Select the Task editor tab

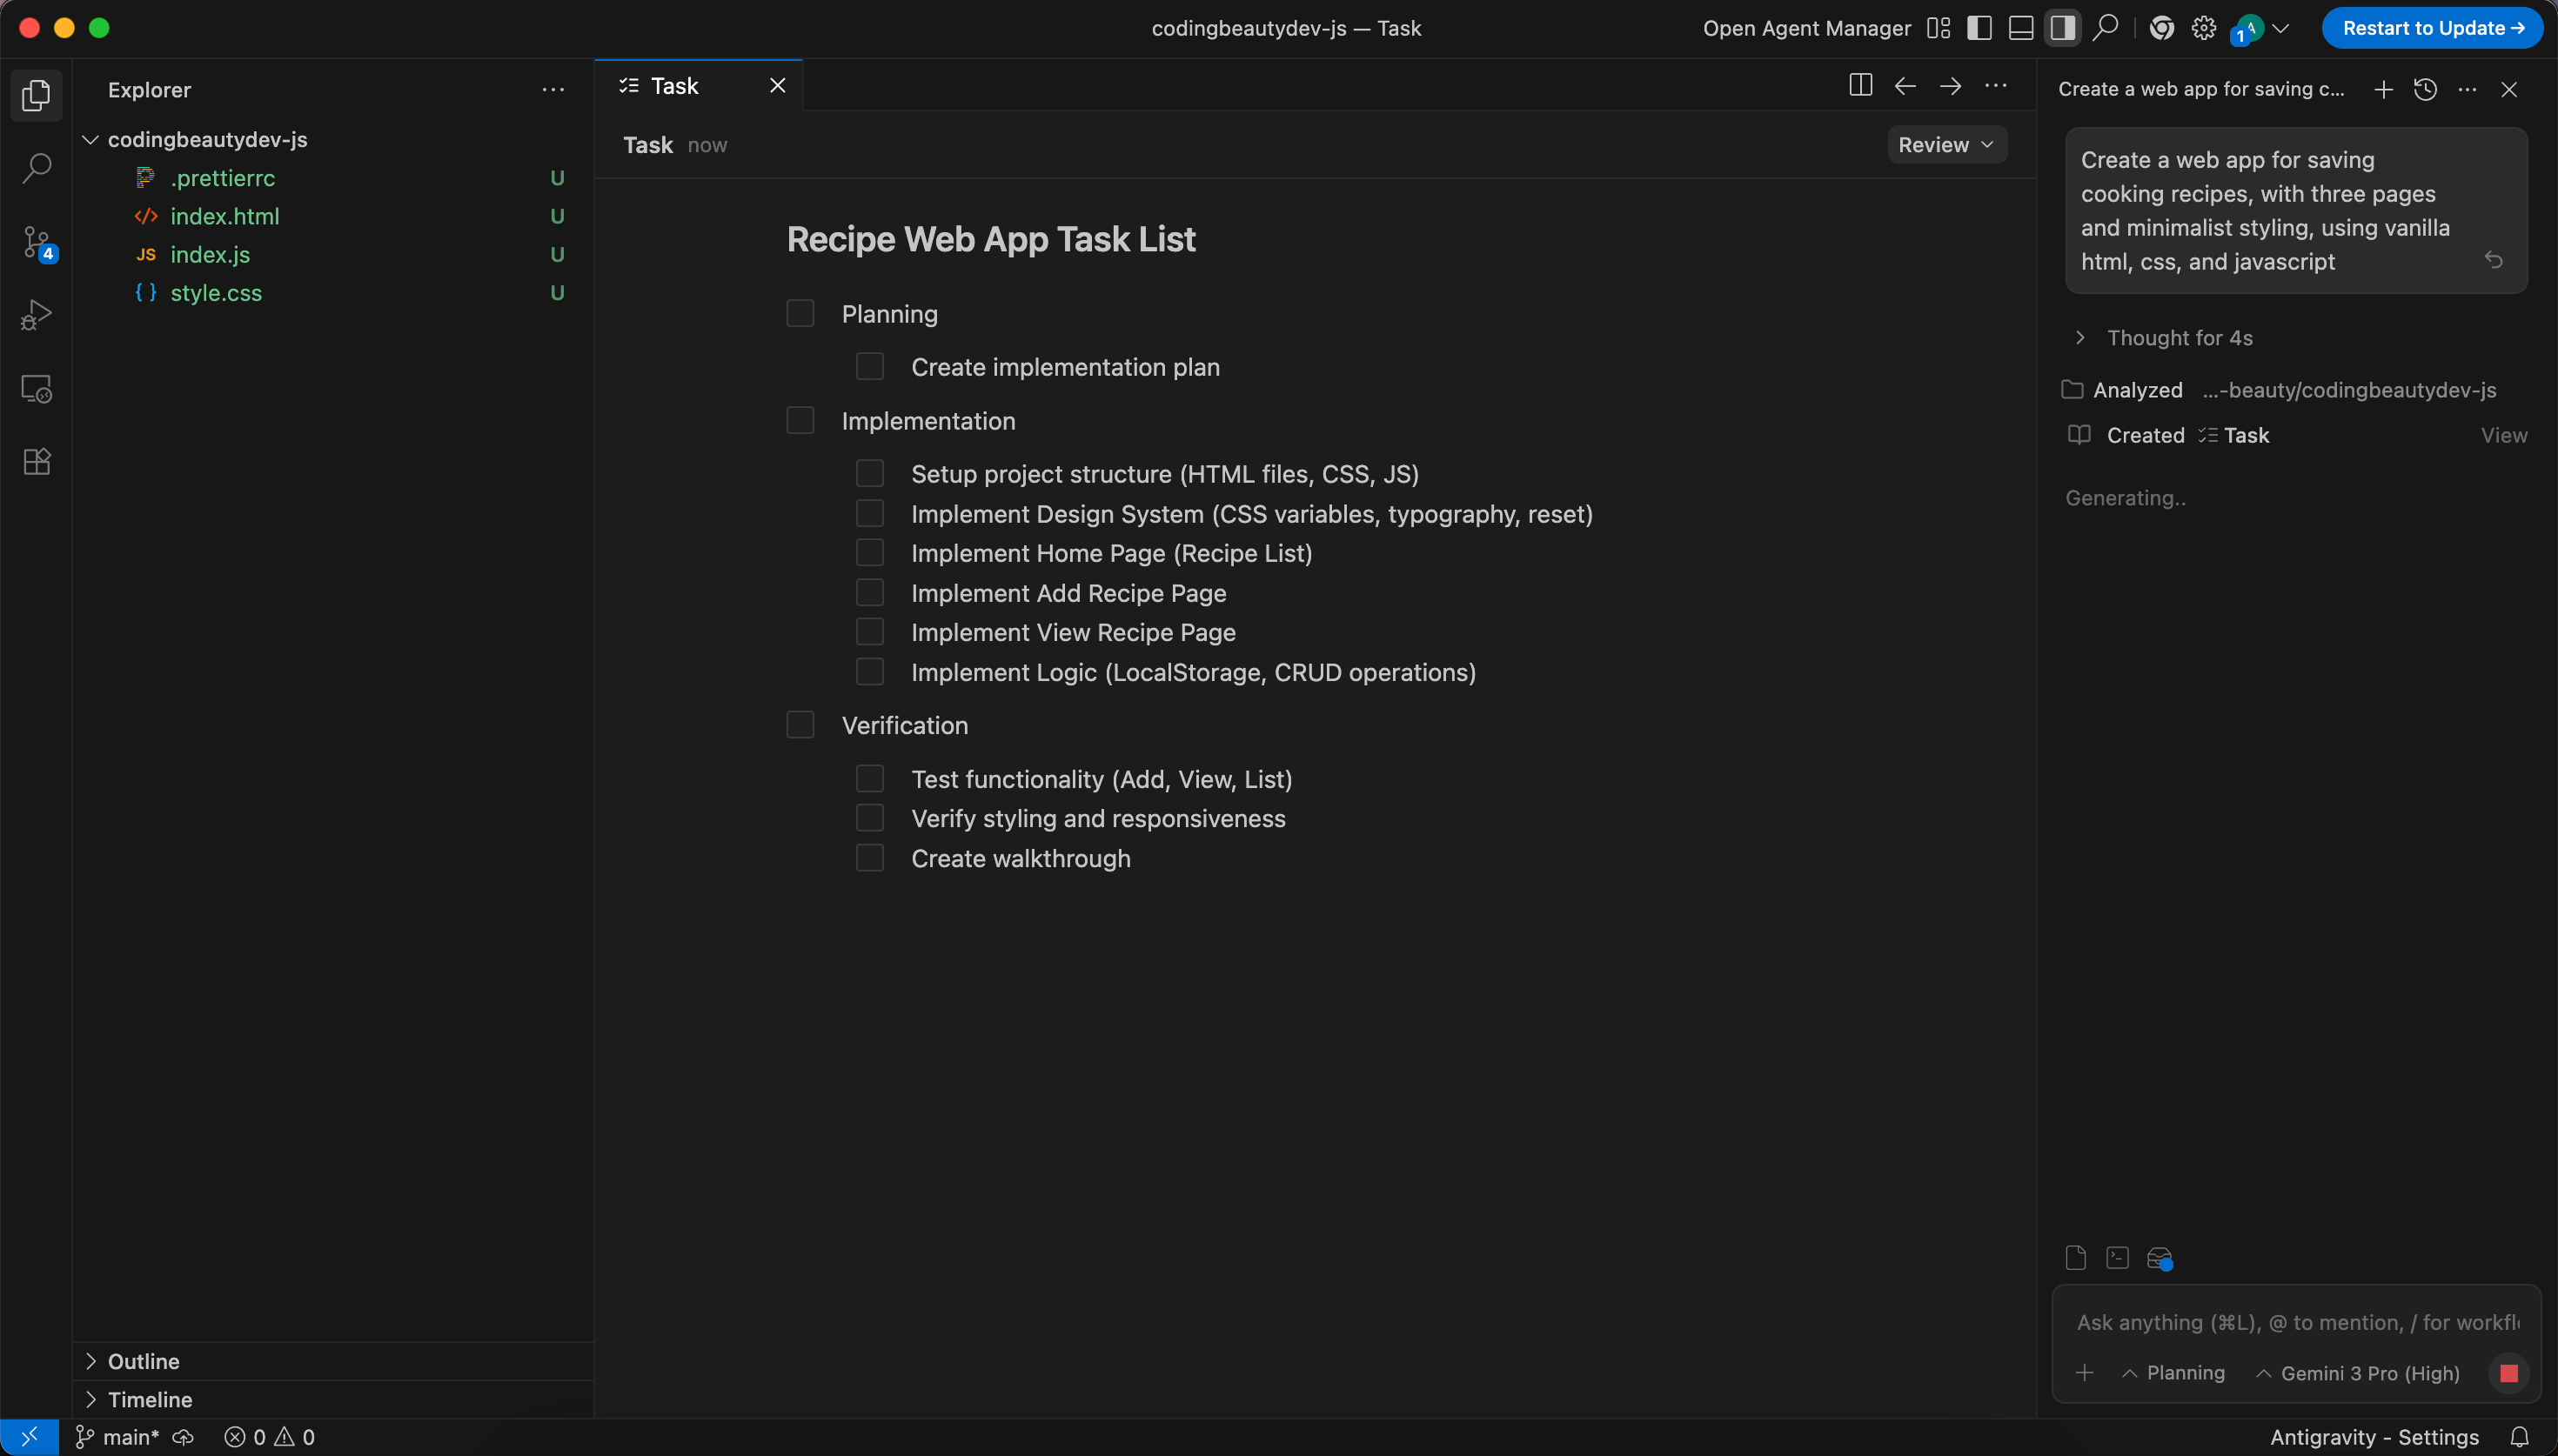[674, 86]
